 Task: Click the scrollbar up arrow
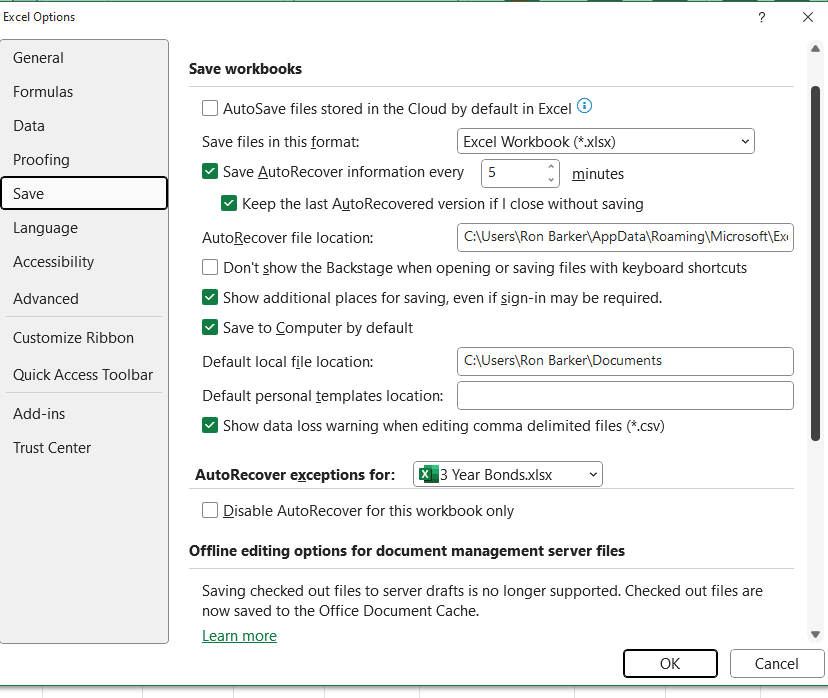point(815,49)
